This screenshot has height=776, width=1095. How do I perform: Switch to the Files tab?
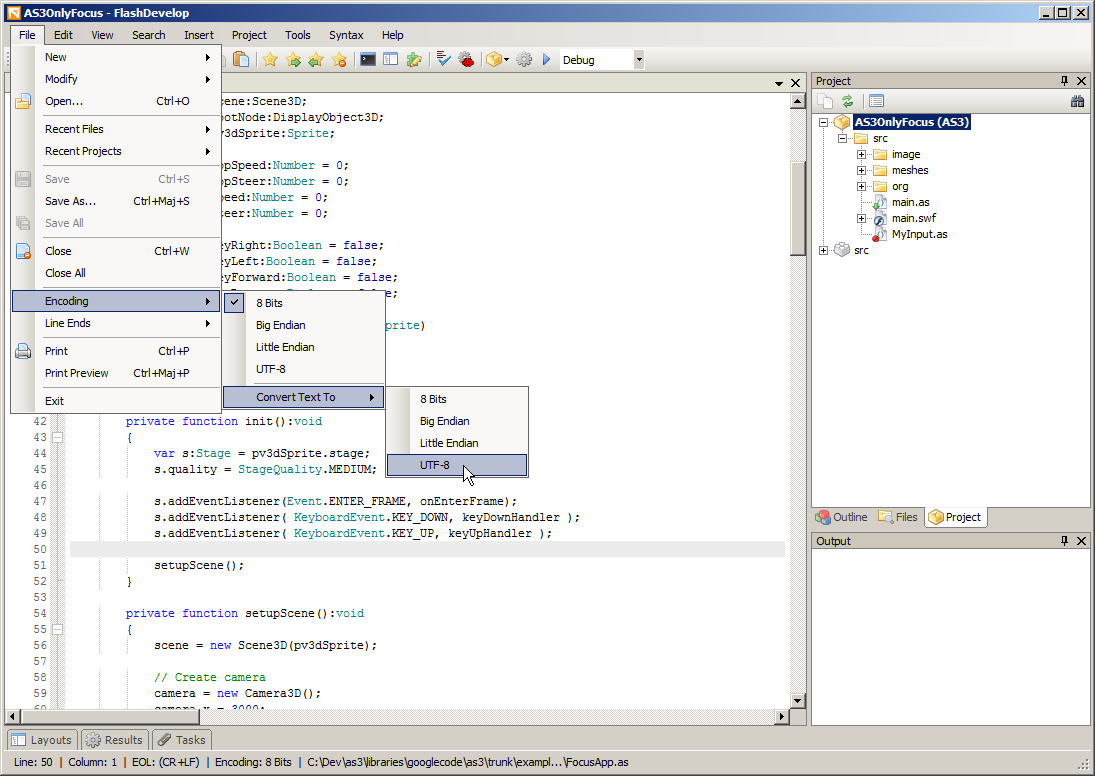(x=898, y=518)
